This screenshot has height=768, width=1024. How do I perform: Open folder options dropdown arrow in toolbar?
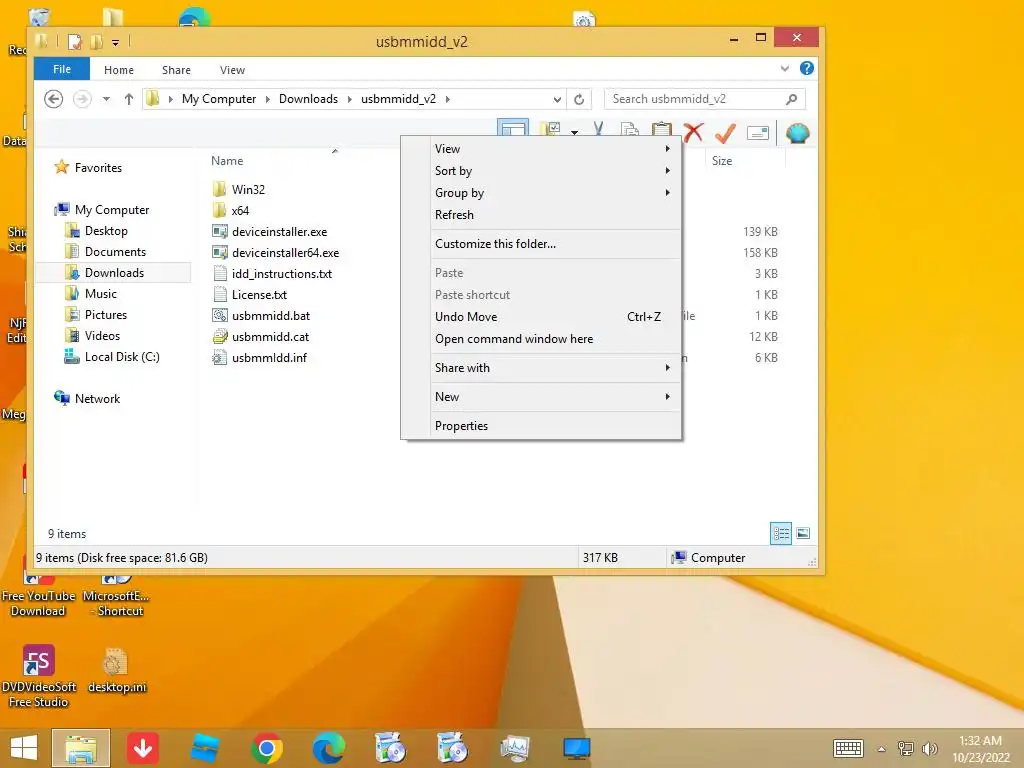(574, 132)
